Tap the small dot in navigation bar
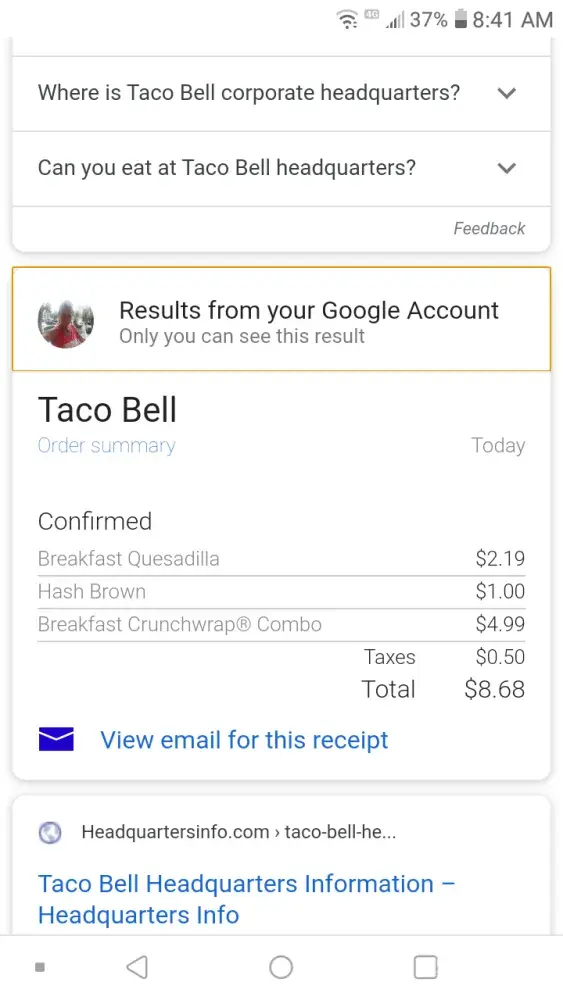Viewport: 563px width, 1000px height. 40,967
